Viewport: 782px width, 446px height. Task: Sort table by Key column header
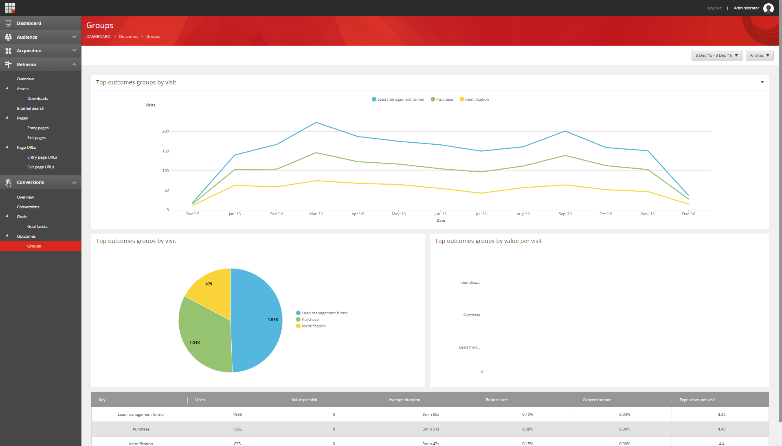pyautogui.click(x=102, y=400)
